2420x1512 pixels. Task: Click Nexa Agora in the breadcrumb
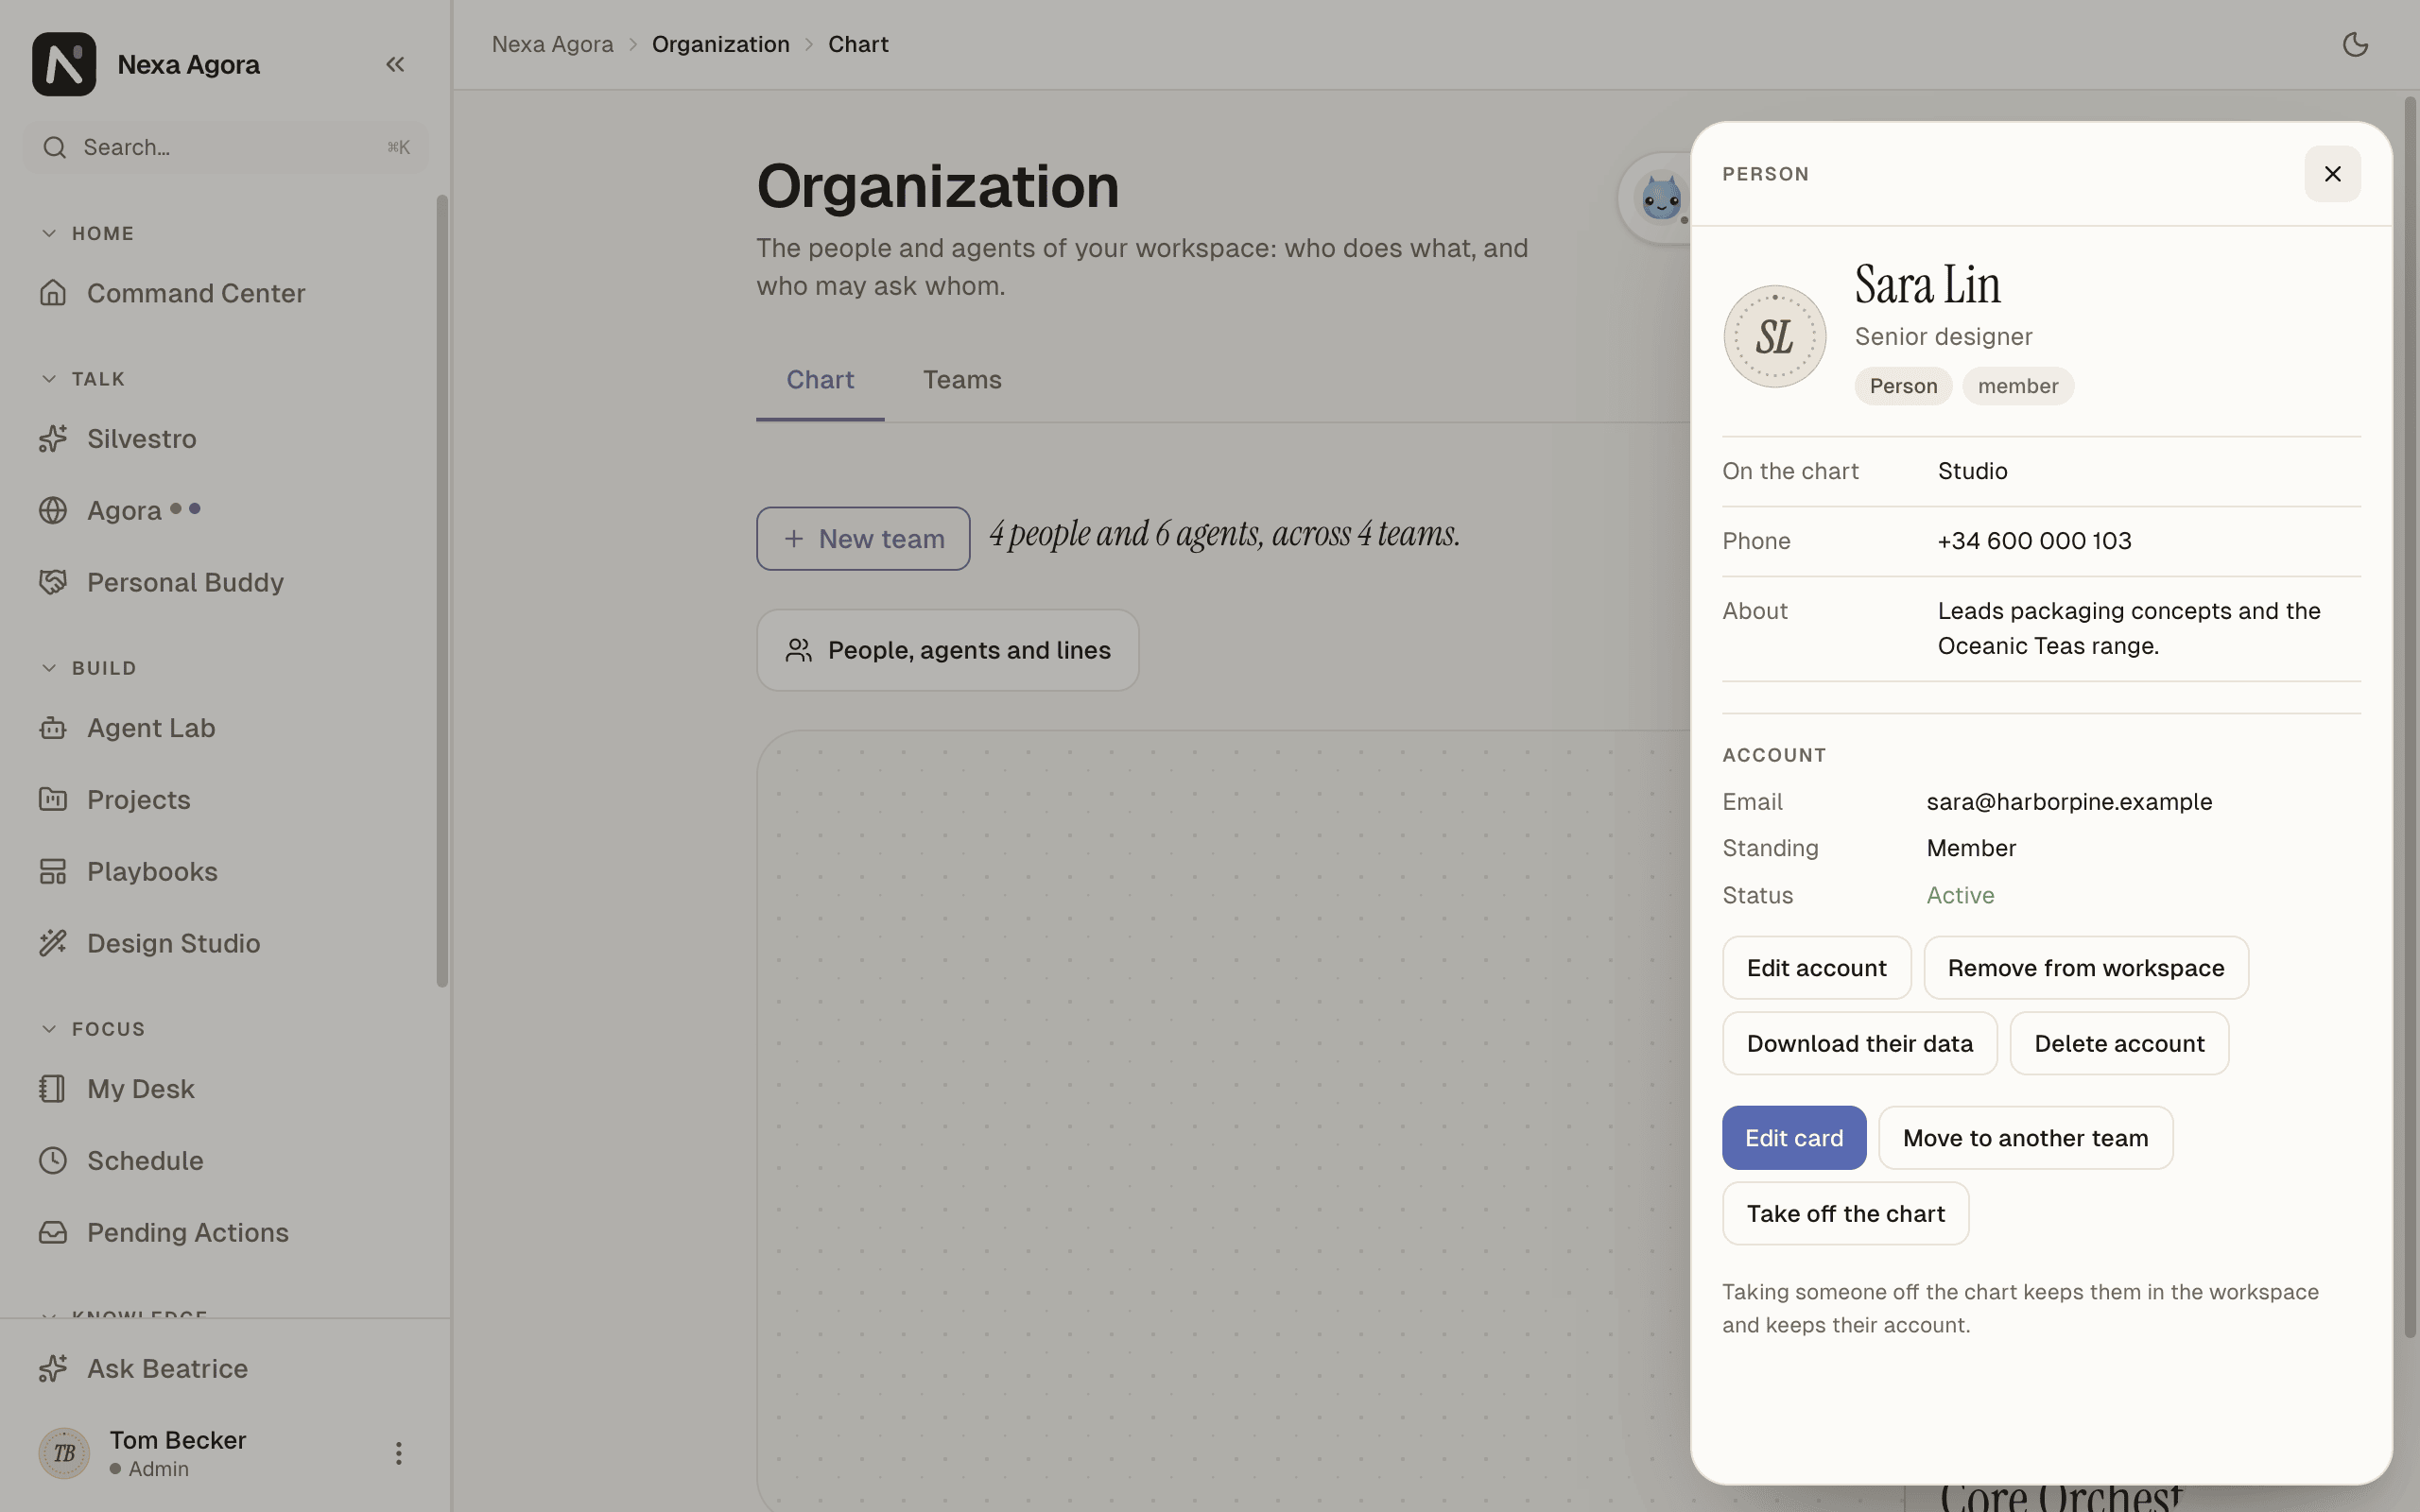click(x=552, y=44)
